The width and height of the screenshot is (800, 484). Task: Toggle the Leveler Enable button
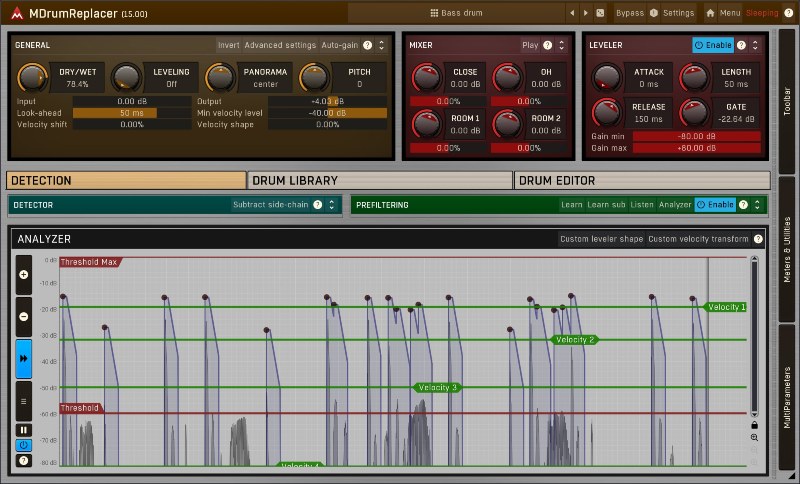point(713,45)
